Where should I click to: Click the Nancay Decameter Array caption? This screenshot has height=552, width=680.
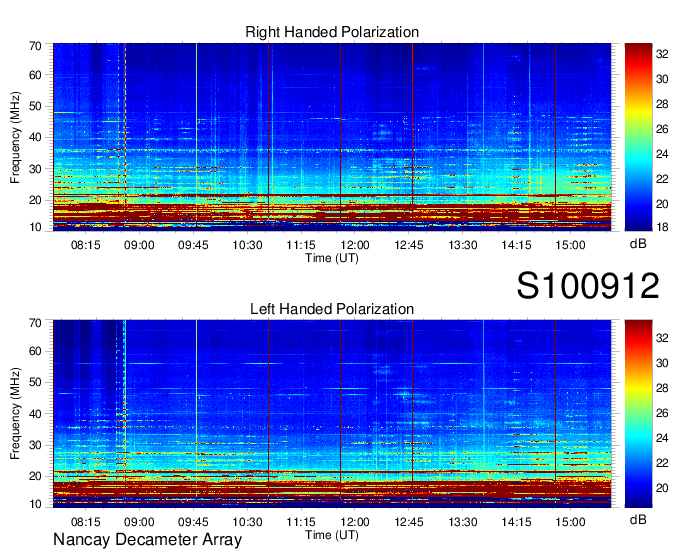pos(147,540)
